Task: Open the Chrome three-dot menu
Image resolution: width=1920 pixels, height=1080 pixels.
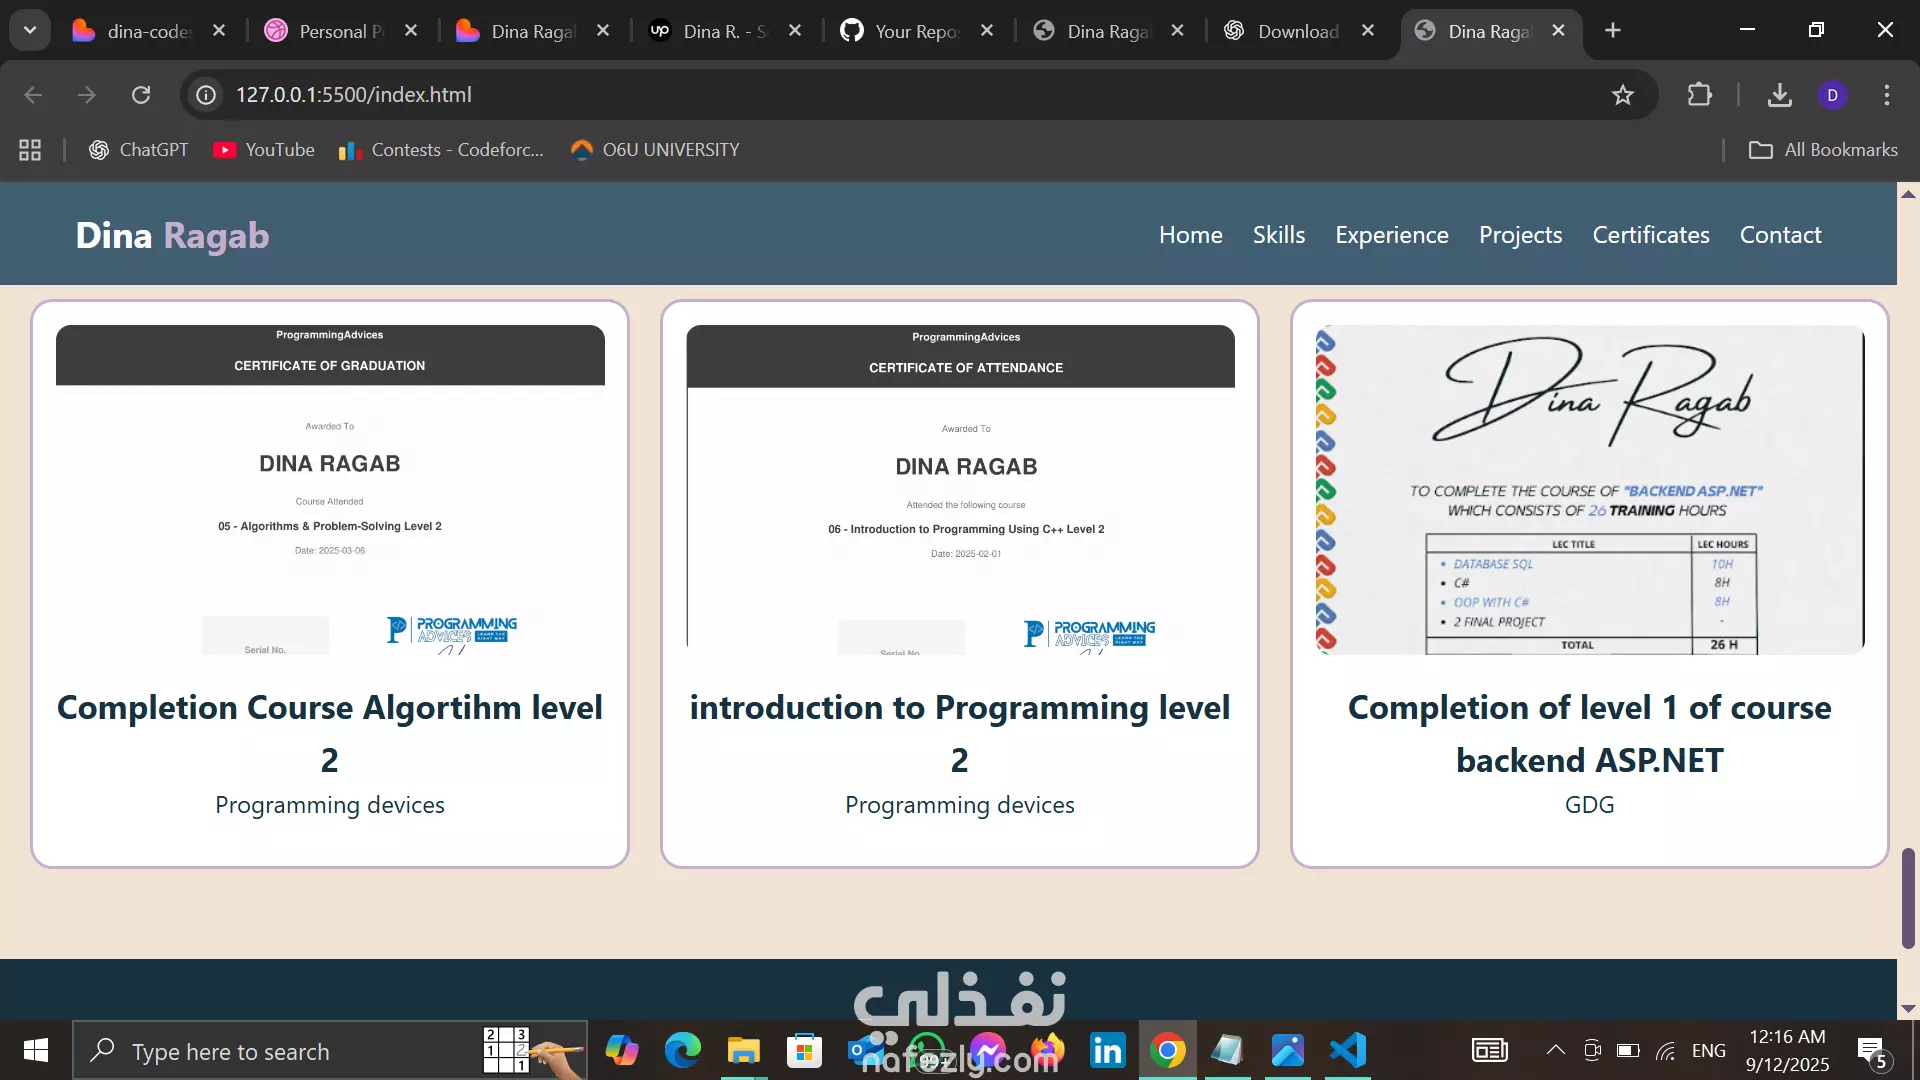Action: pyautogui.click(x=1887, y=95)
